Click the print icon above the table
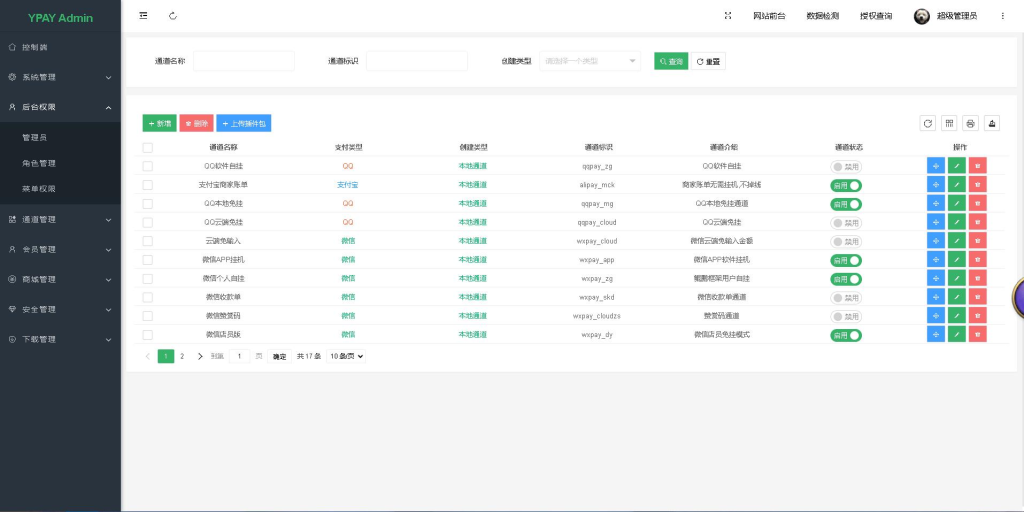Screen dimensions: 1024x512 tap(970, 123)
